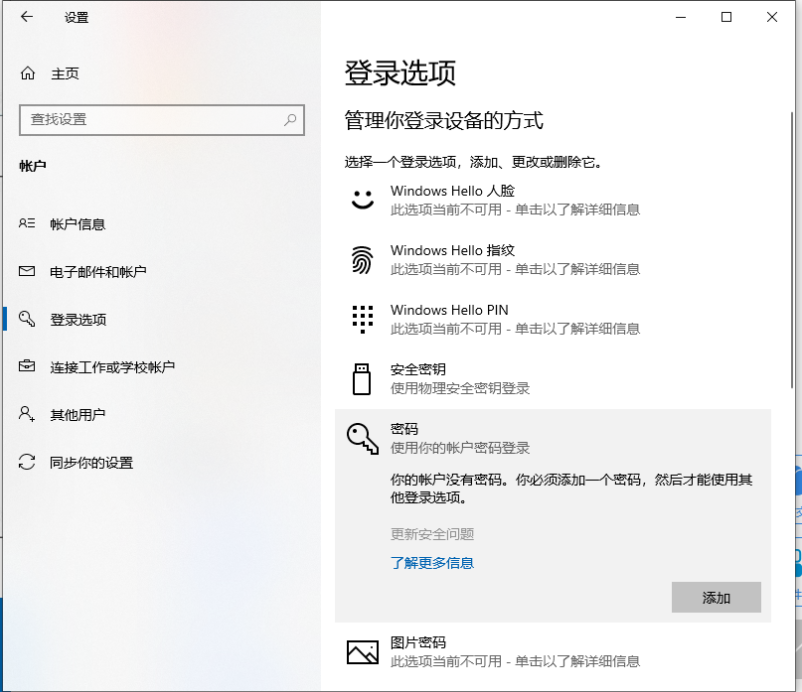Click the home icon next to 主页
The height and width of the screenshot is (692, 802).
click(28, 74)
